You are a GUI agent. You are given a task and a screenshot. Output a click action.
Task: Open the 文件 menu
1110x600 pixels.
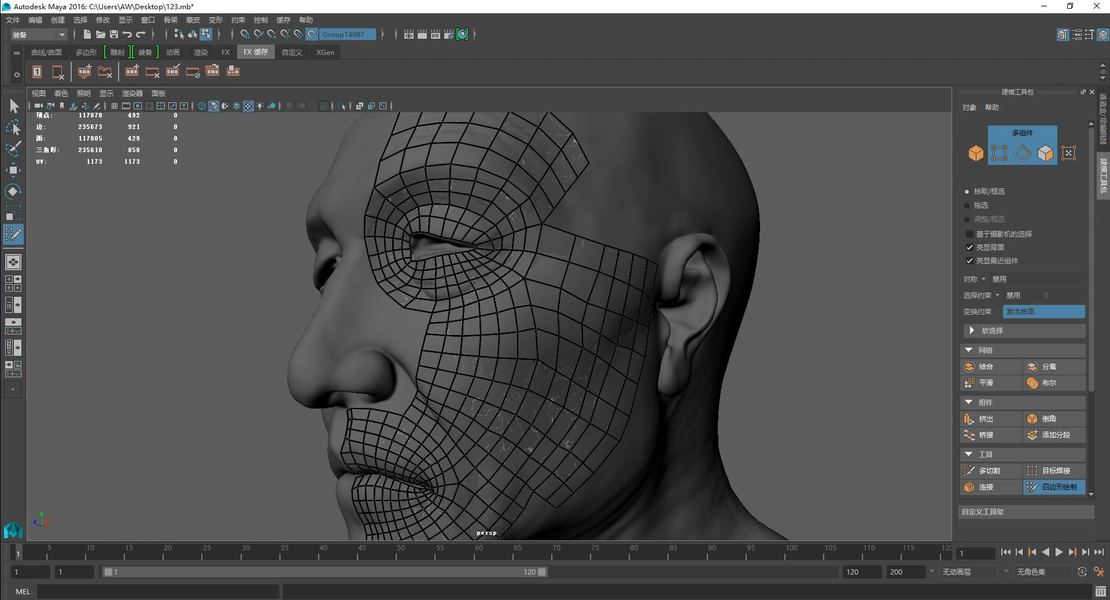12,20
